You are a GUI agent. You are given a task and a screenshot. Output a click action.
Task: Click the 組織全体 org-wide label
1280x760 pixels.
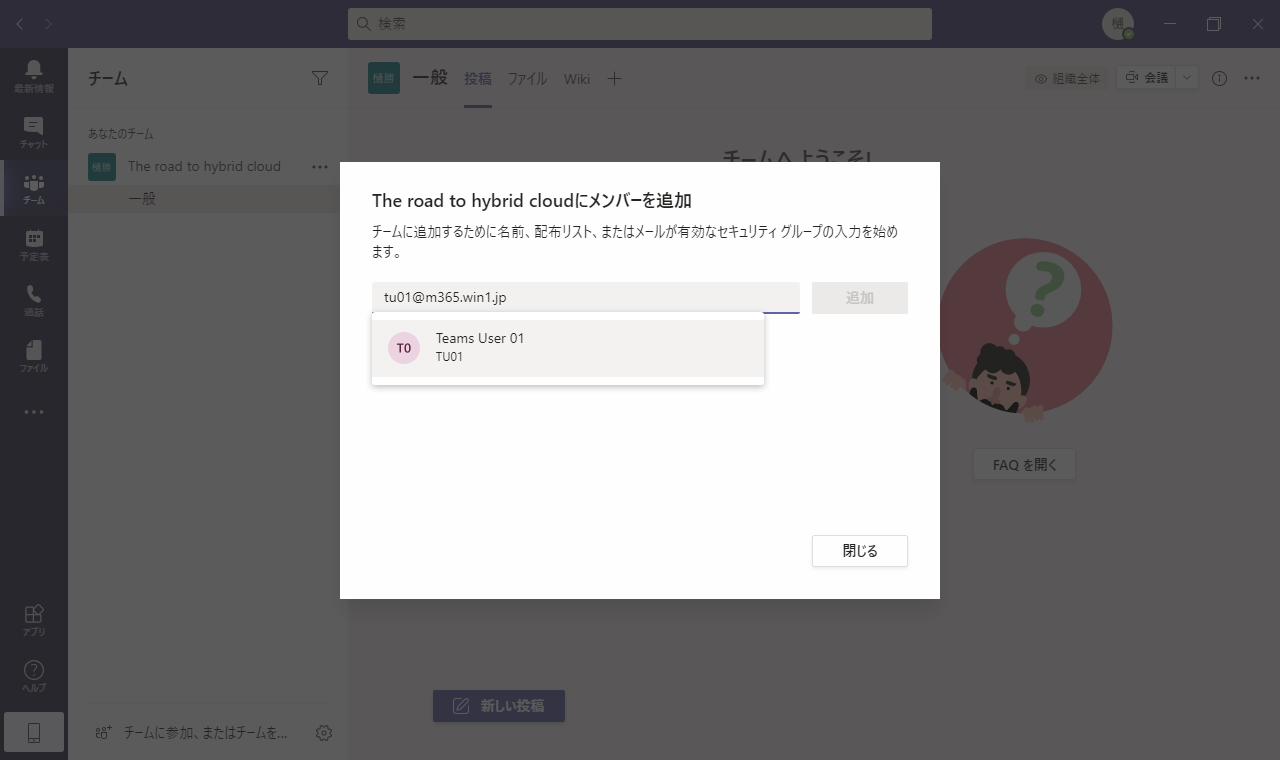point(1067,78)
